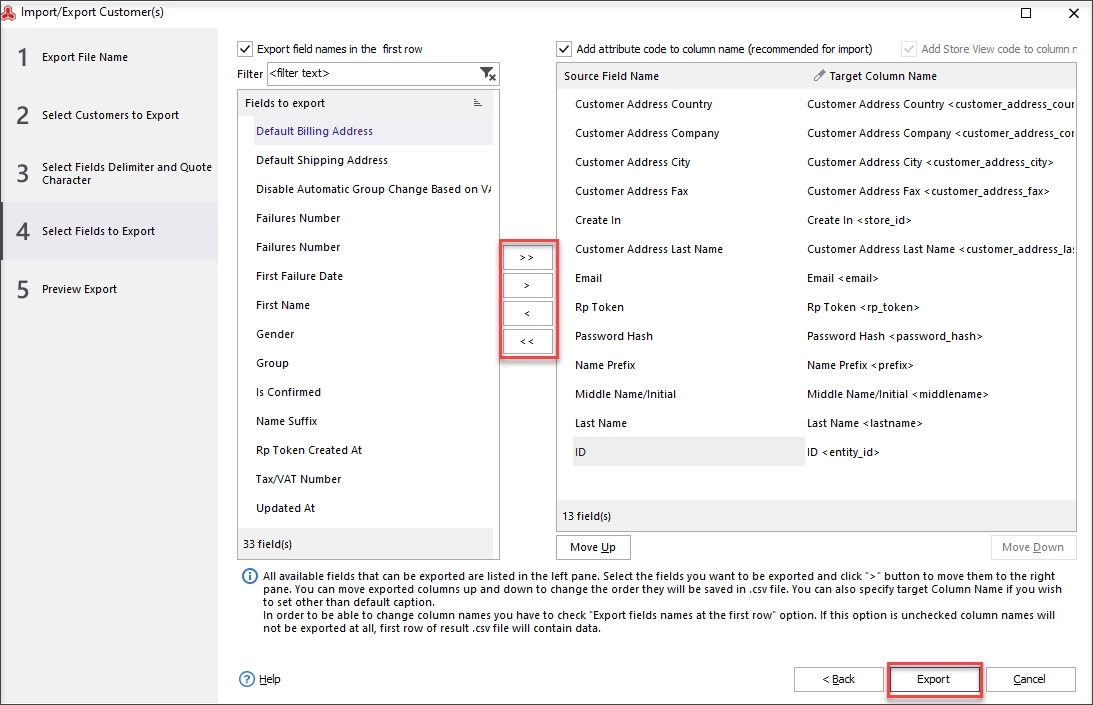Go to step 5 Preview Export

(109, 289)
